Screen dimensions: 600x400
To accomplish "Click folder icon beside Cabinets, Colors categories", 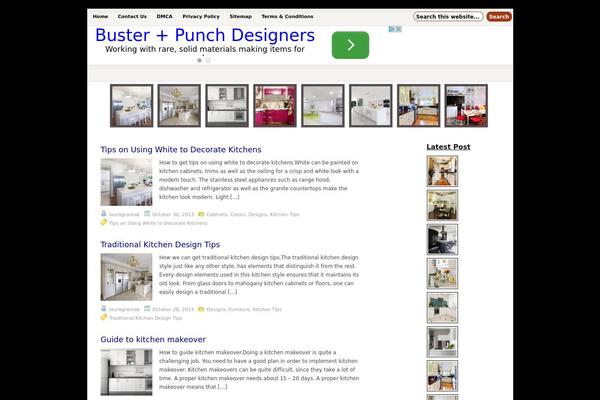I will pyautogui.click(x=201, y=214).
